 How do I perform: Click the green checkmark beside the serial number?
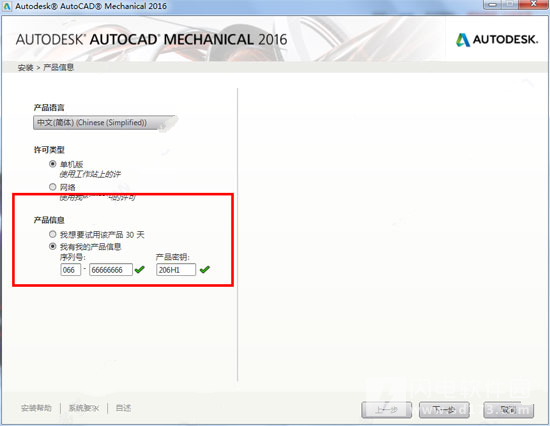[140, 269]
